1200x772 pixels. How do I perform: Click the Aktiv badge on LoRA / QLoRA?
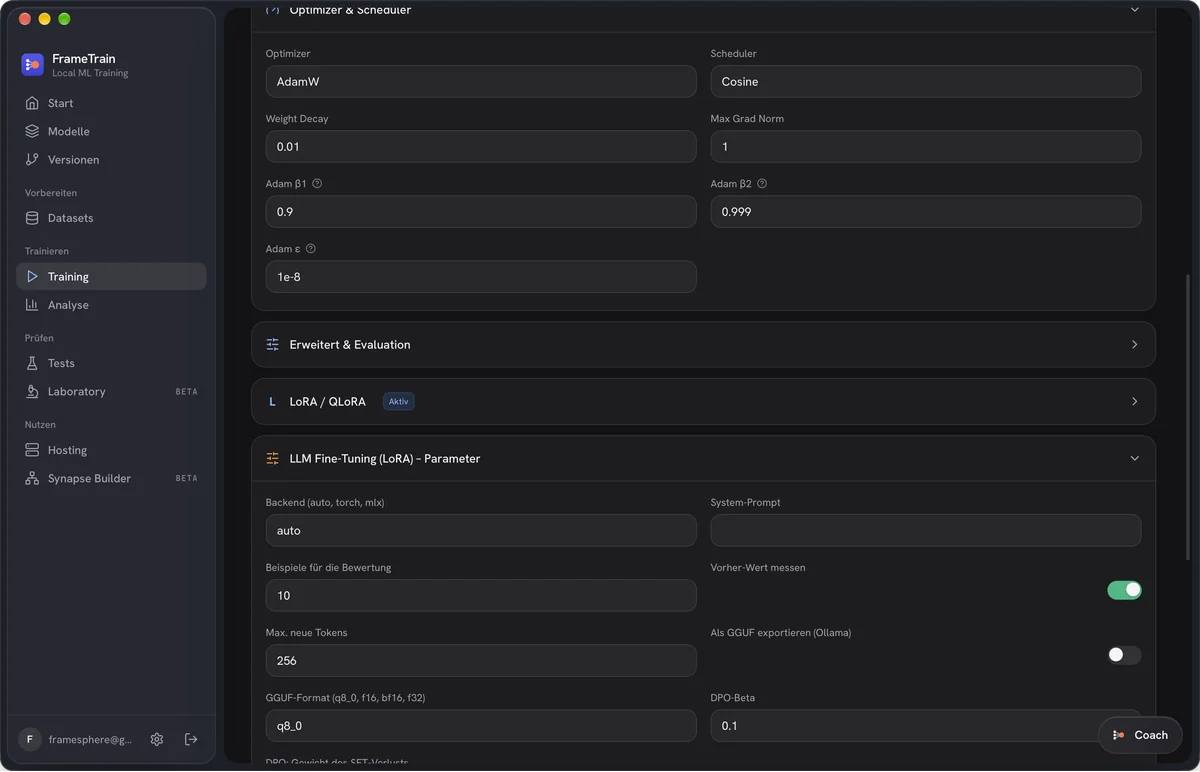(x=398, y=401)
